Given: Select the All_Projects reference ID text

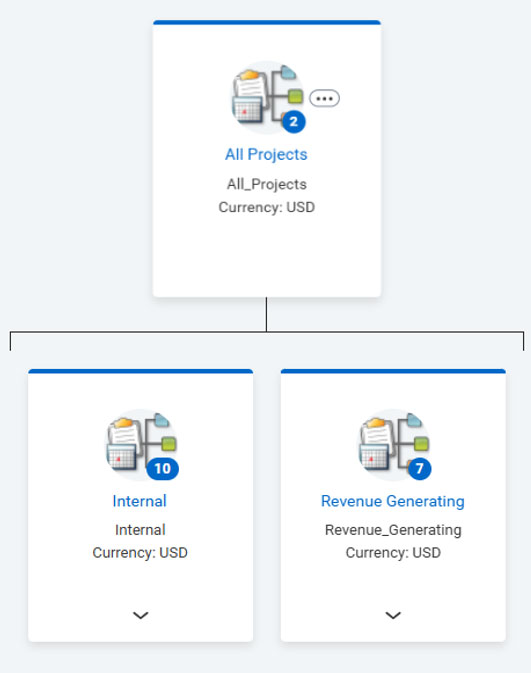Looking at the screenshot, I should coord(267,184).
